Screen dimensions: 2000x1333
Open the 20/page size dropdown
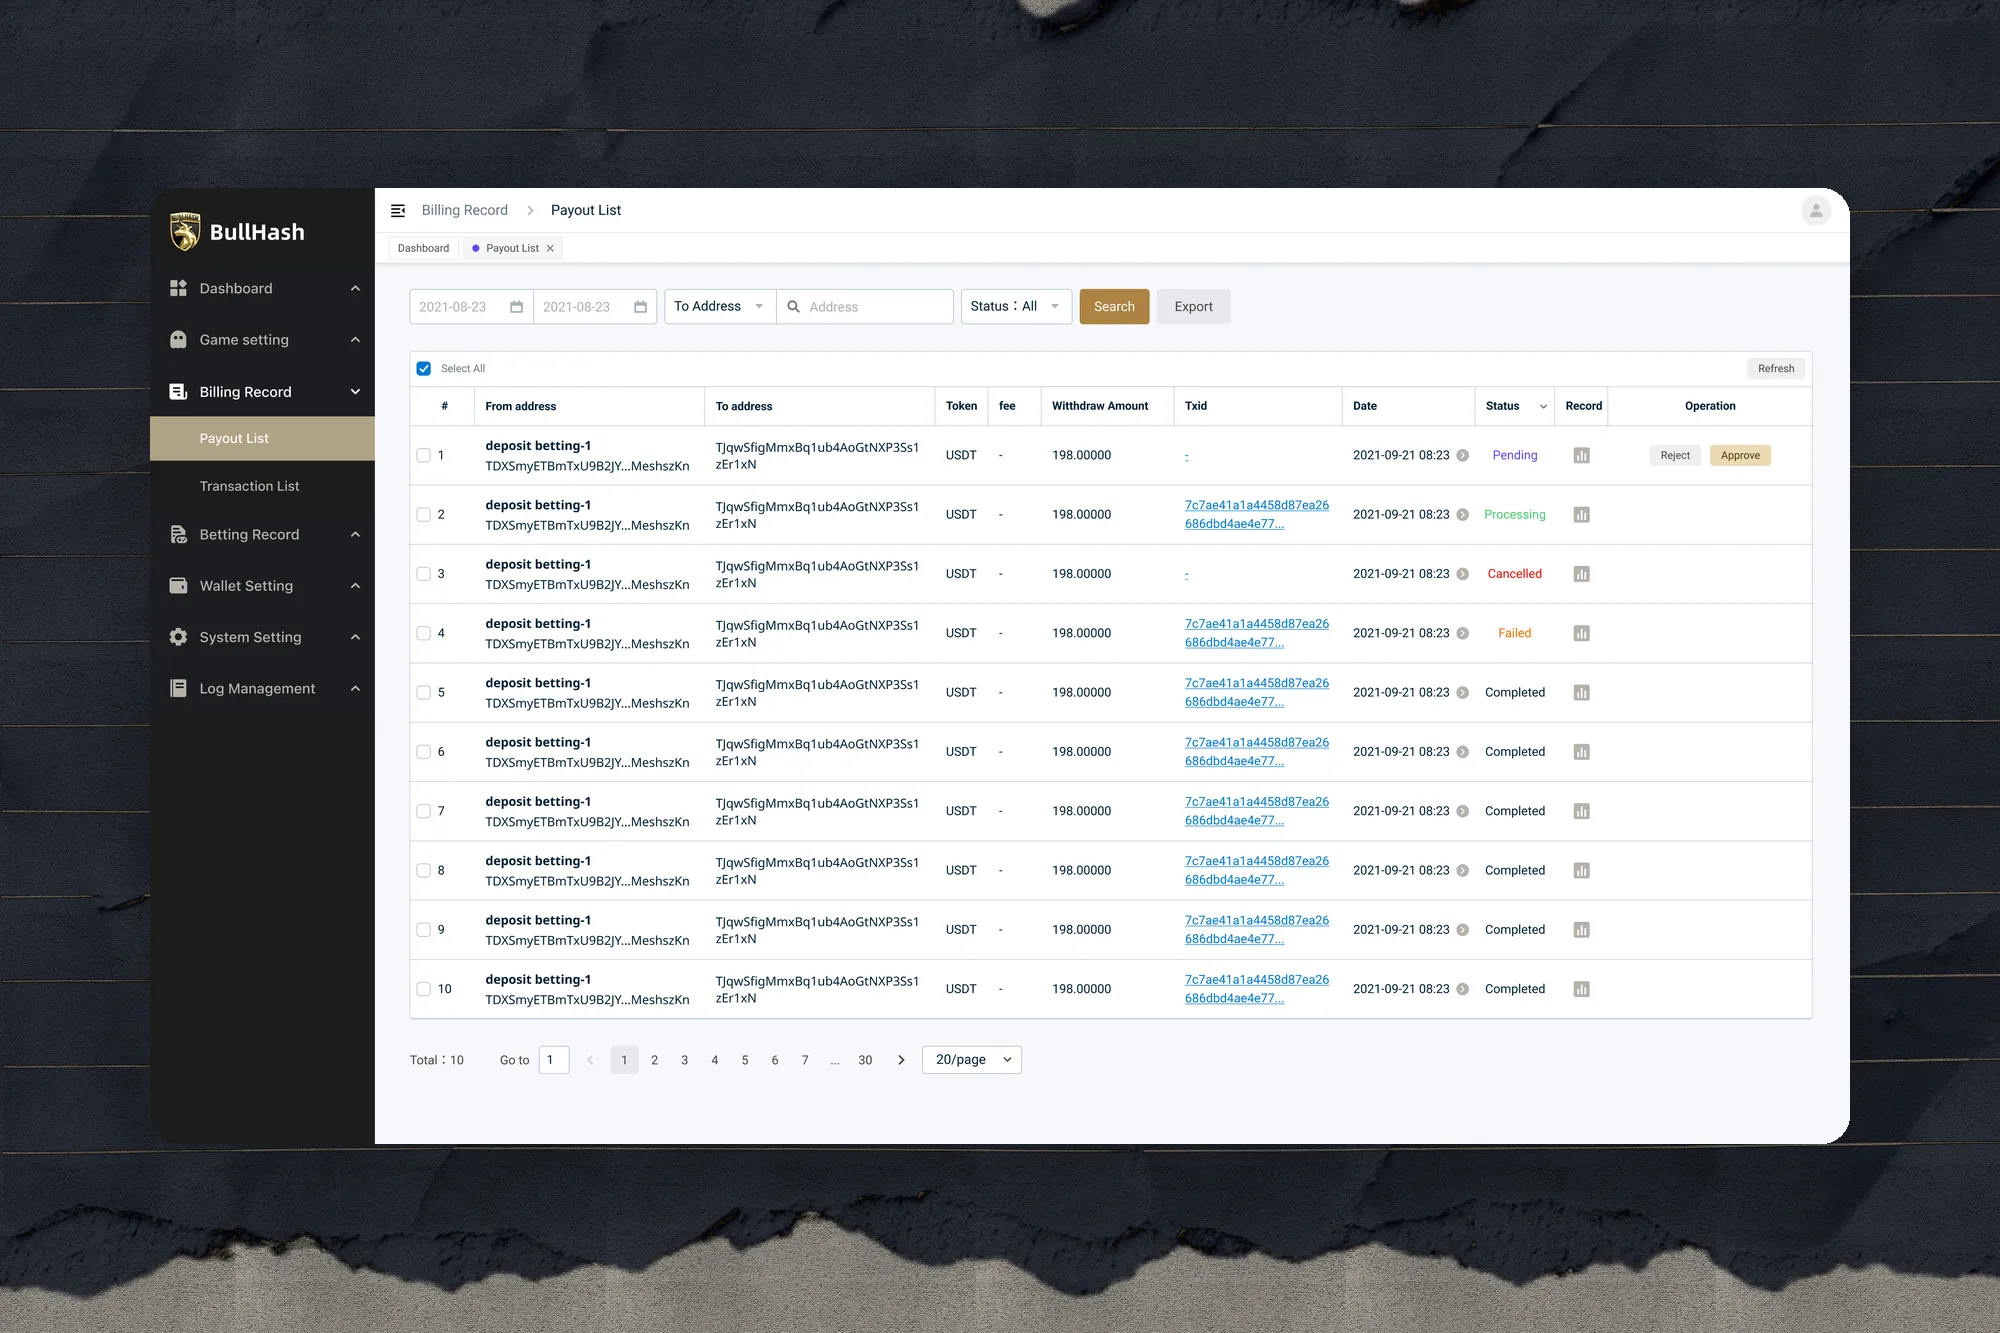coord(972,1060)
